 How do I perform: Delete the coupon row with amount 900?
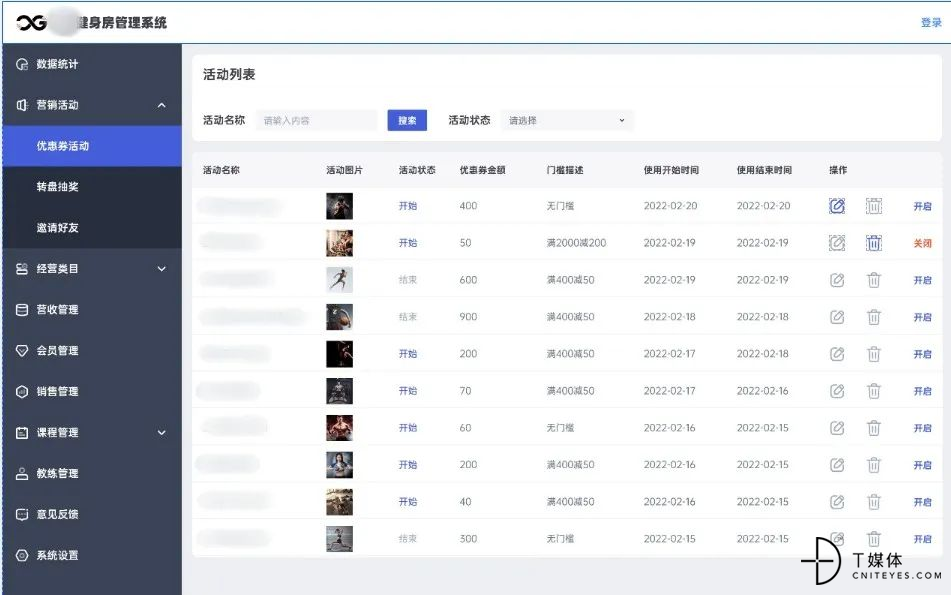pos(874,317)
